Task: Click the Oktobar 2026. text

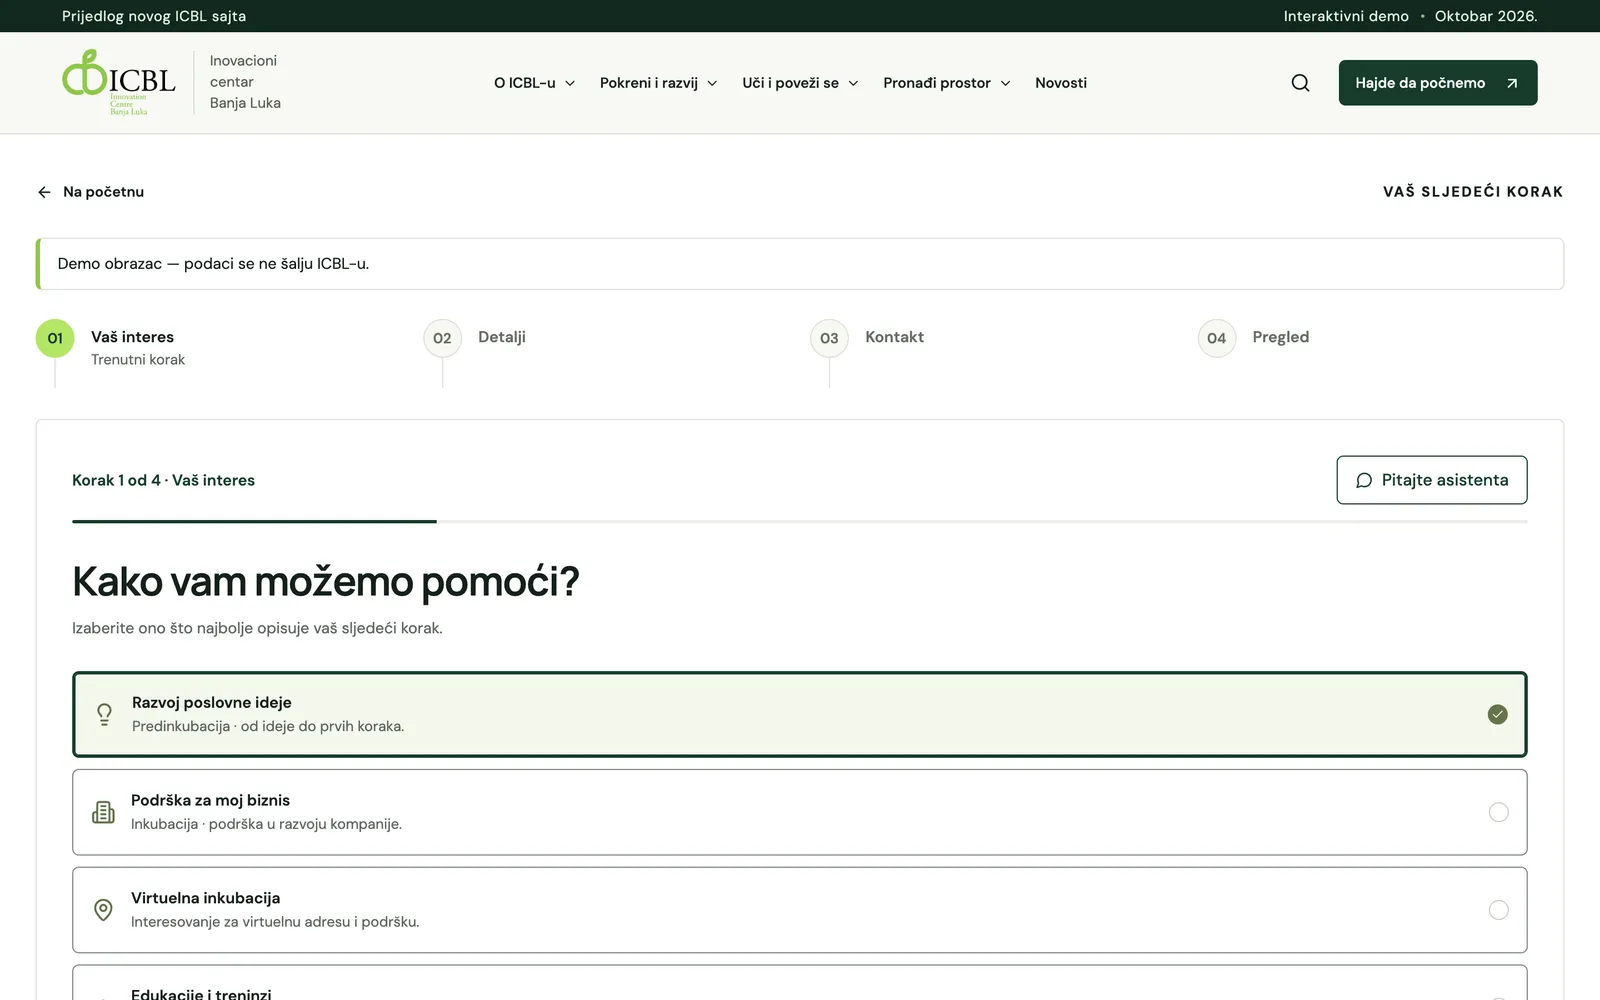Action: 1486,16
